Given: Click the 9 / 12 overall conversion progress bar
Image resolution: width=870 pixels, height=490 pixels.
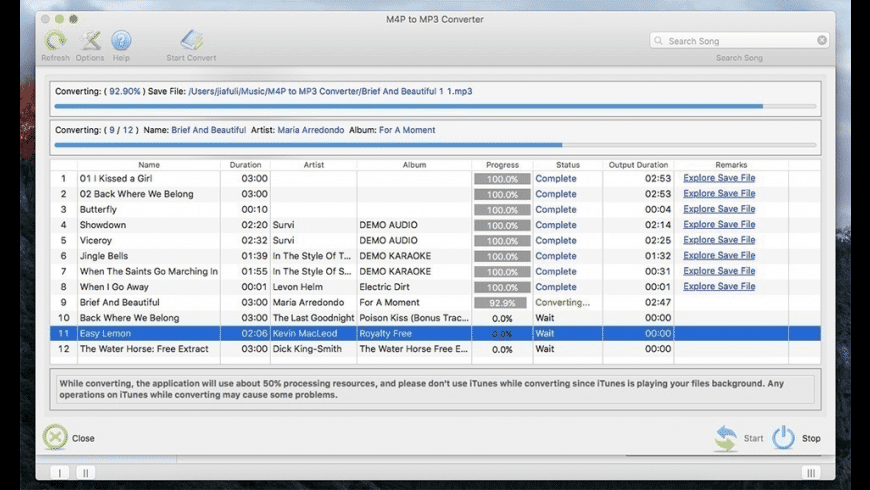Looking at the screenshot, I should [435, 145].
